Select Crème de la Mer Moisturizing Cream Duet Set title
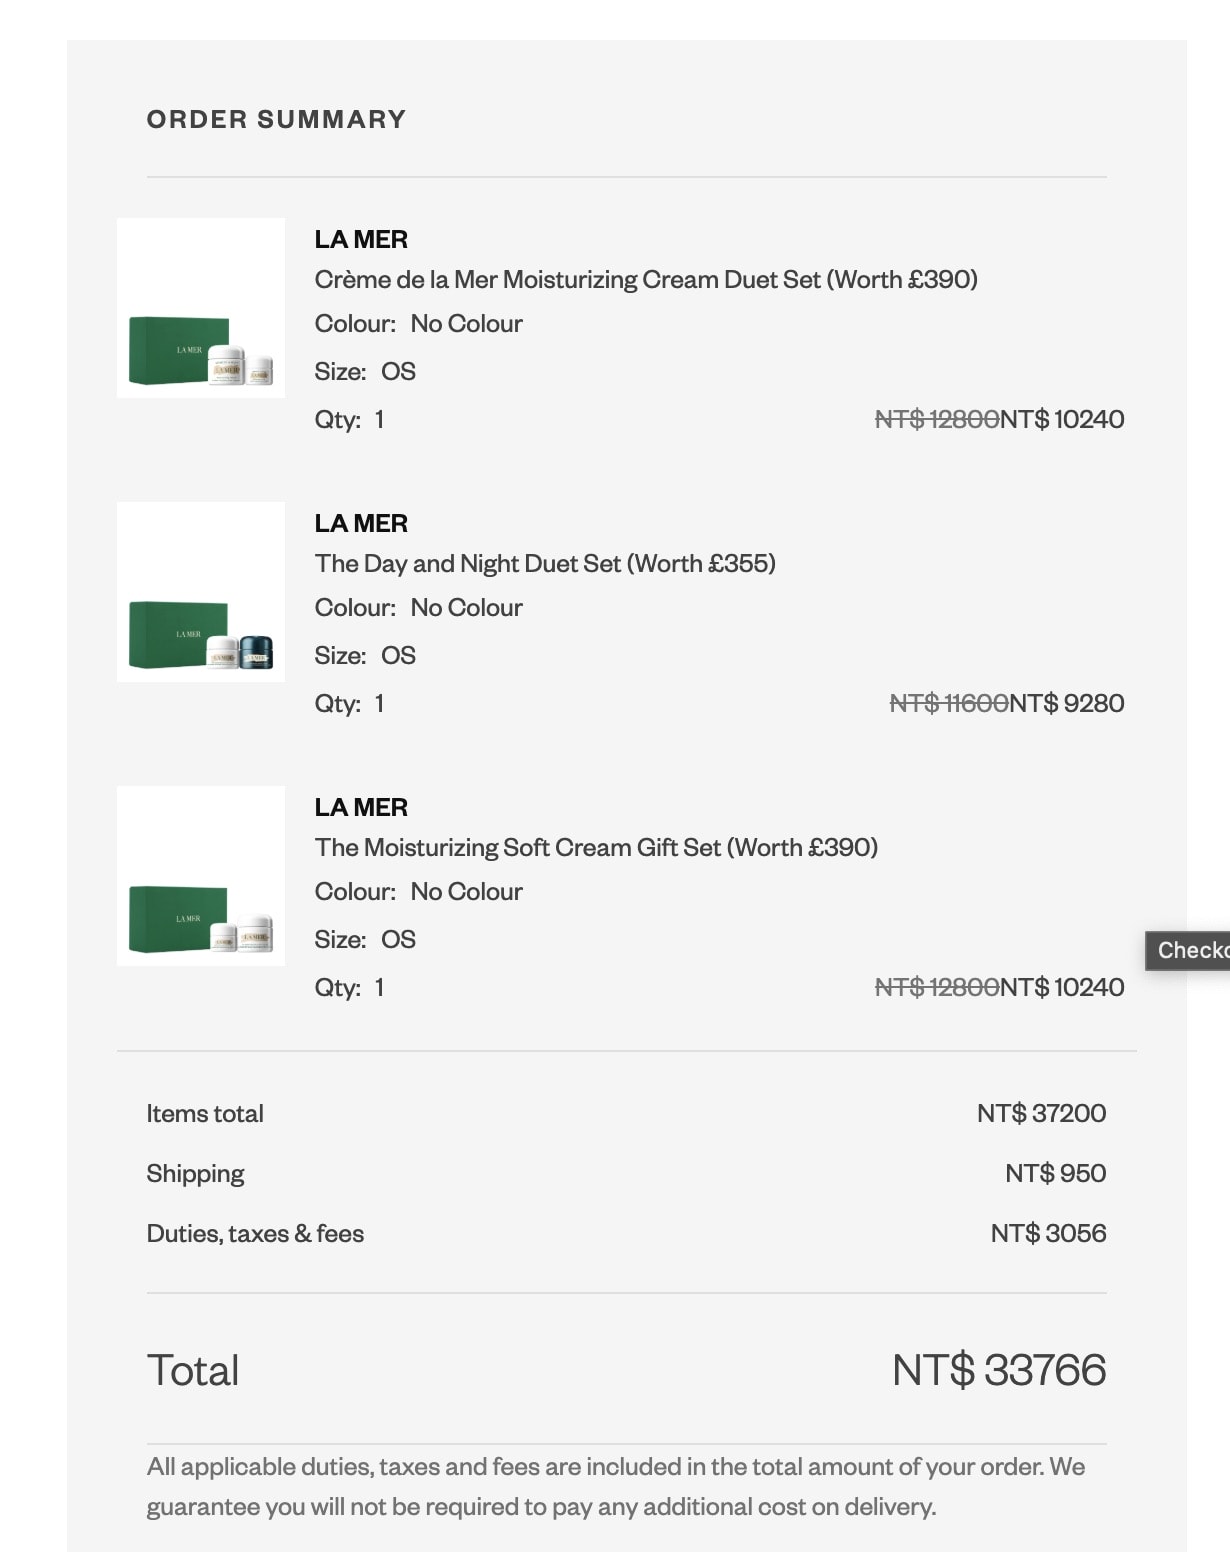1230x1552 pixels. point(646,280)
